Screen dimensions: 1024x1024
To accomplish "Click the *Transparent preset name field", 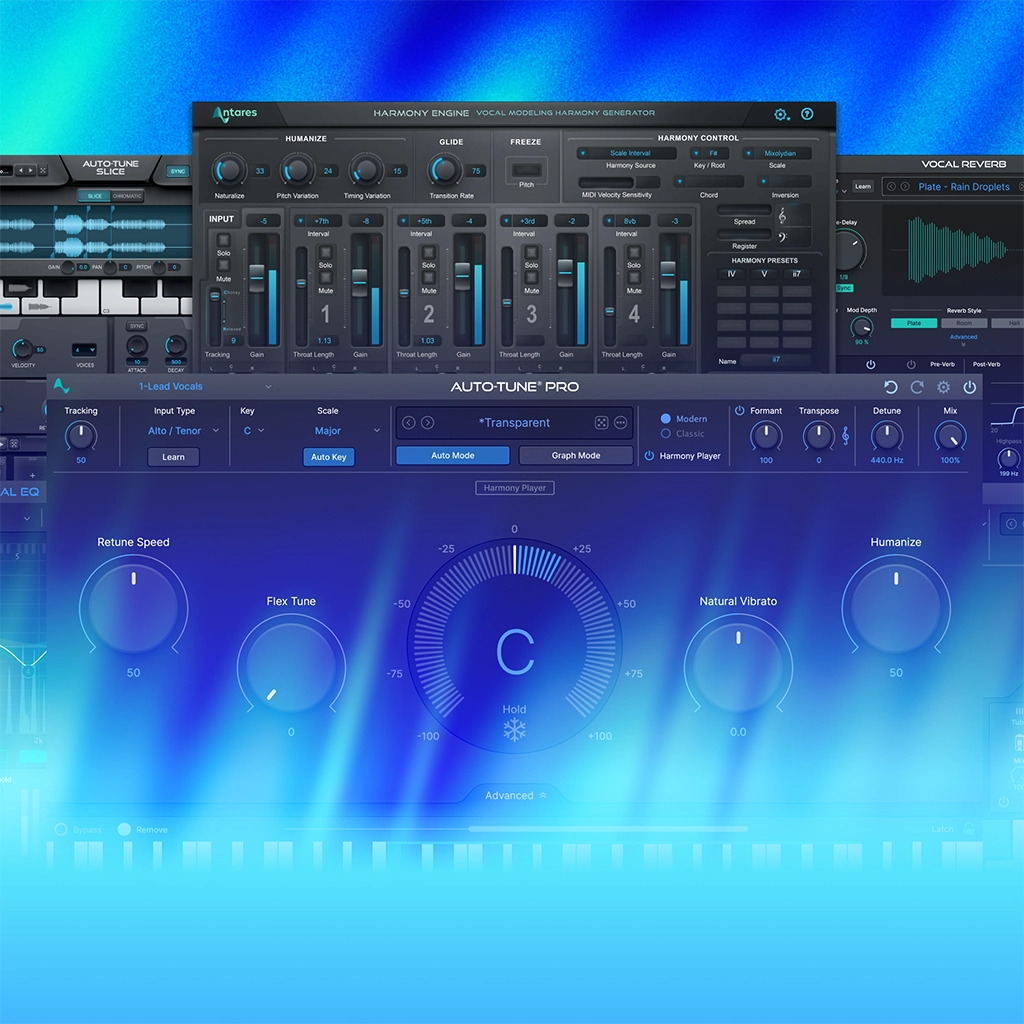I will point(514,422).
